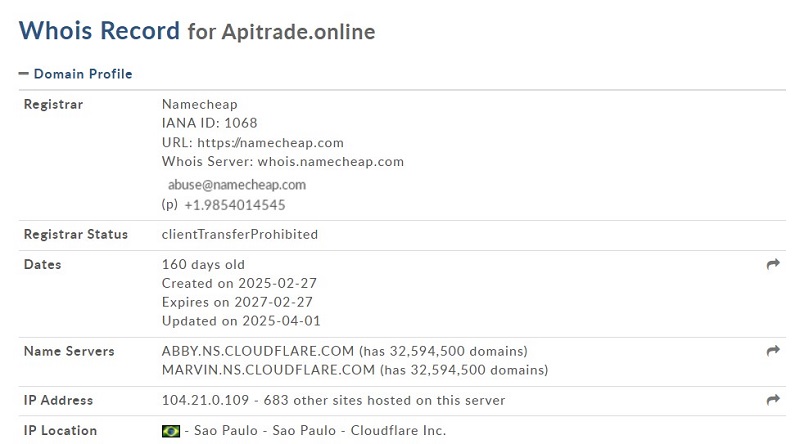Click the Registrar label

pos(54,104)
